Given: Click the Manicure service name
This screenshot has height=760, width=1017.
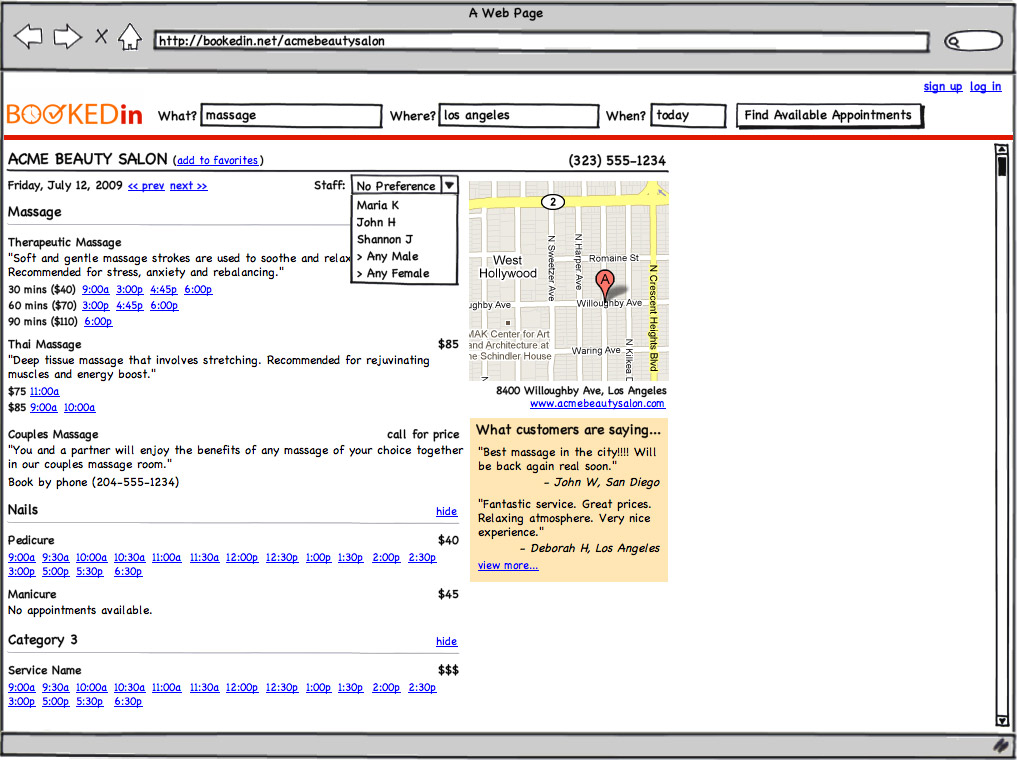Looking at the screenshot, I should 32,594.
